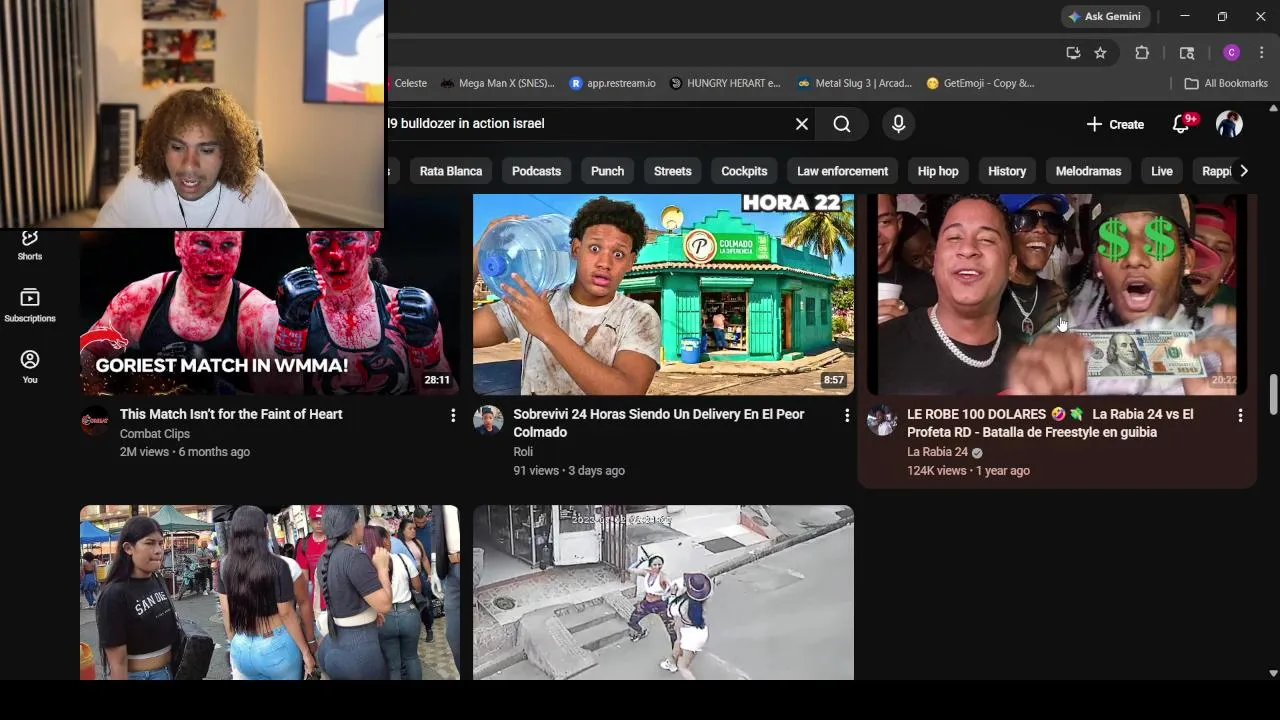
Task: Click the page vertical scrollbar thumb
Action: click(x=1273, y=394)
